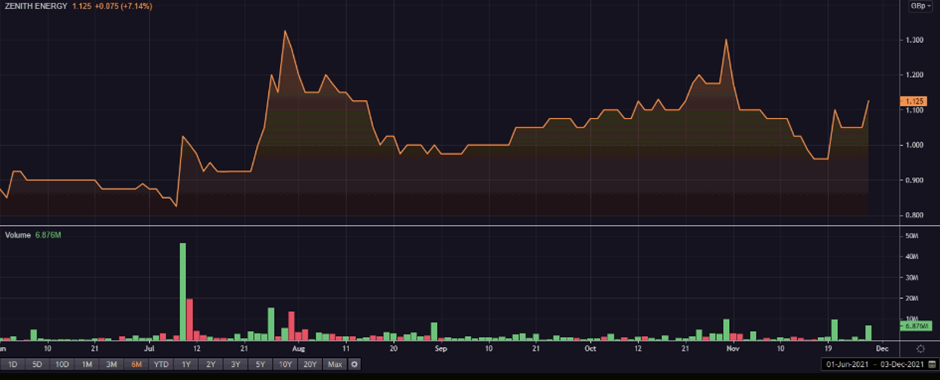Click the green 6.876M volume tag on axis

pyautogui.click(x=915, y=326)
